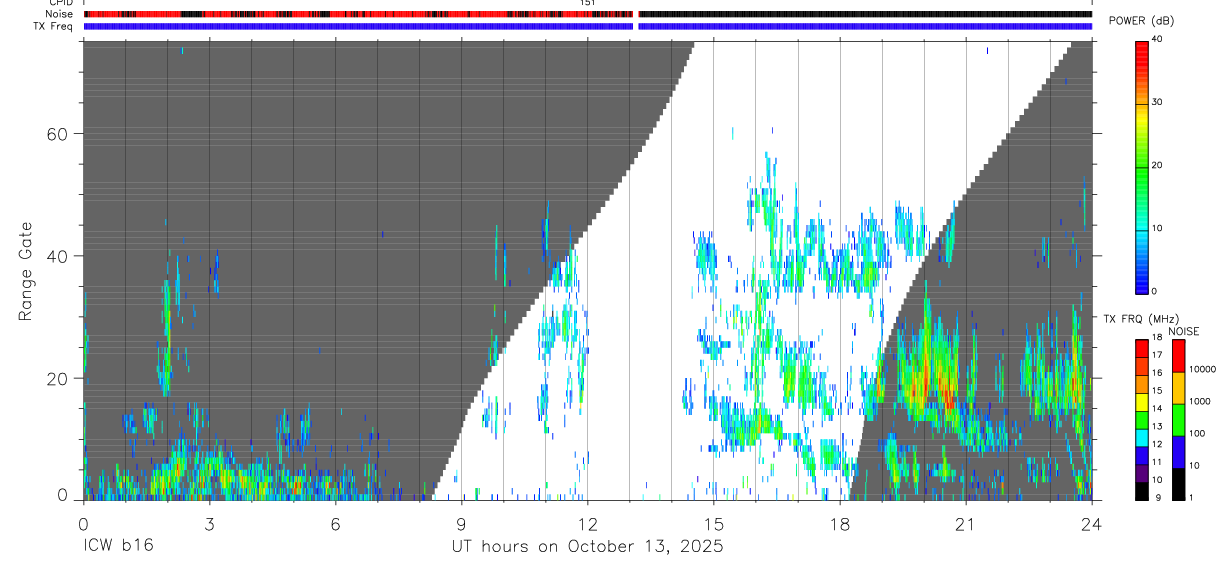Select the Range Gate y-axis label
Viewport: 1228px width, 567px height.
[27, 271]
